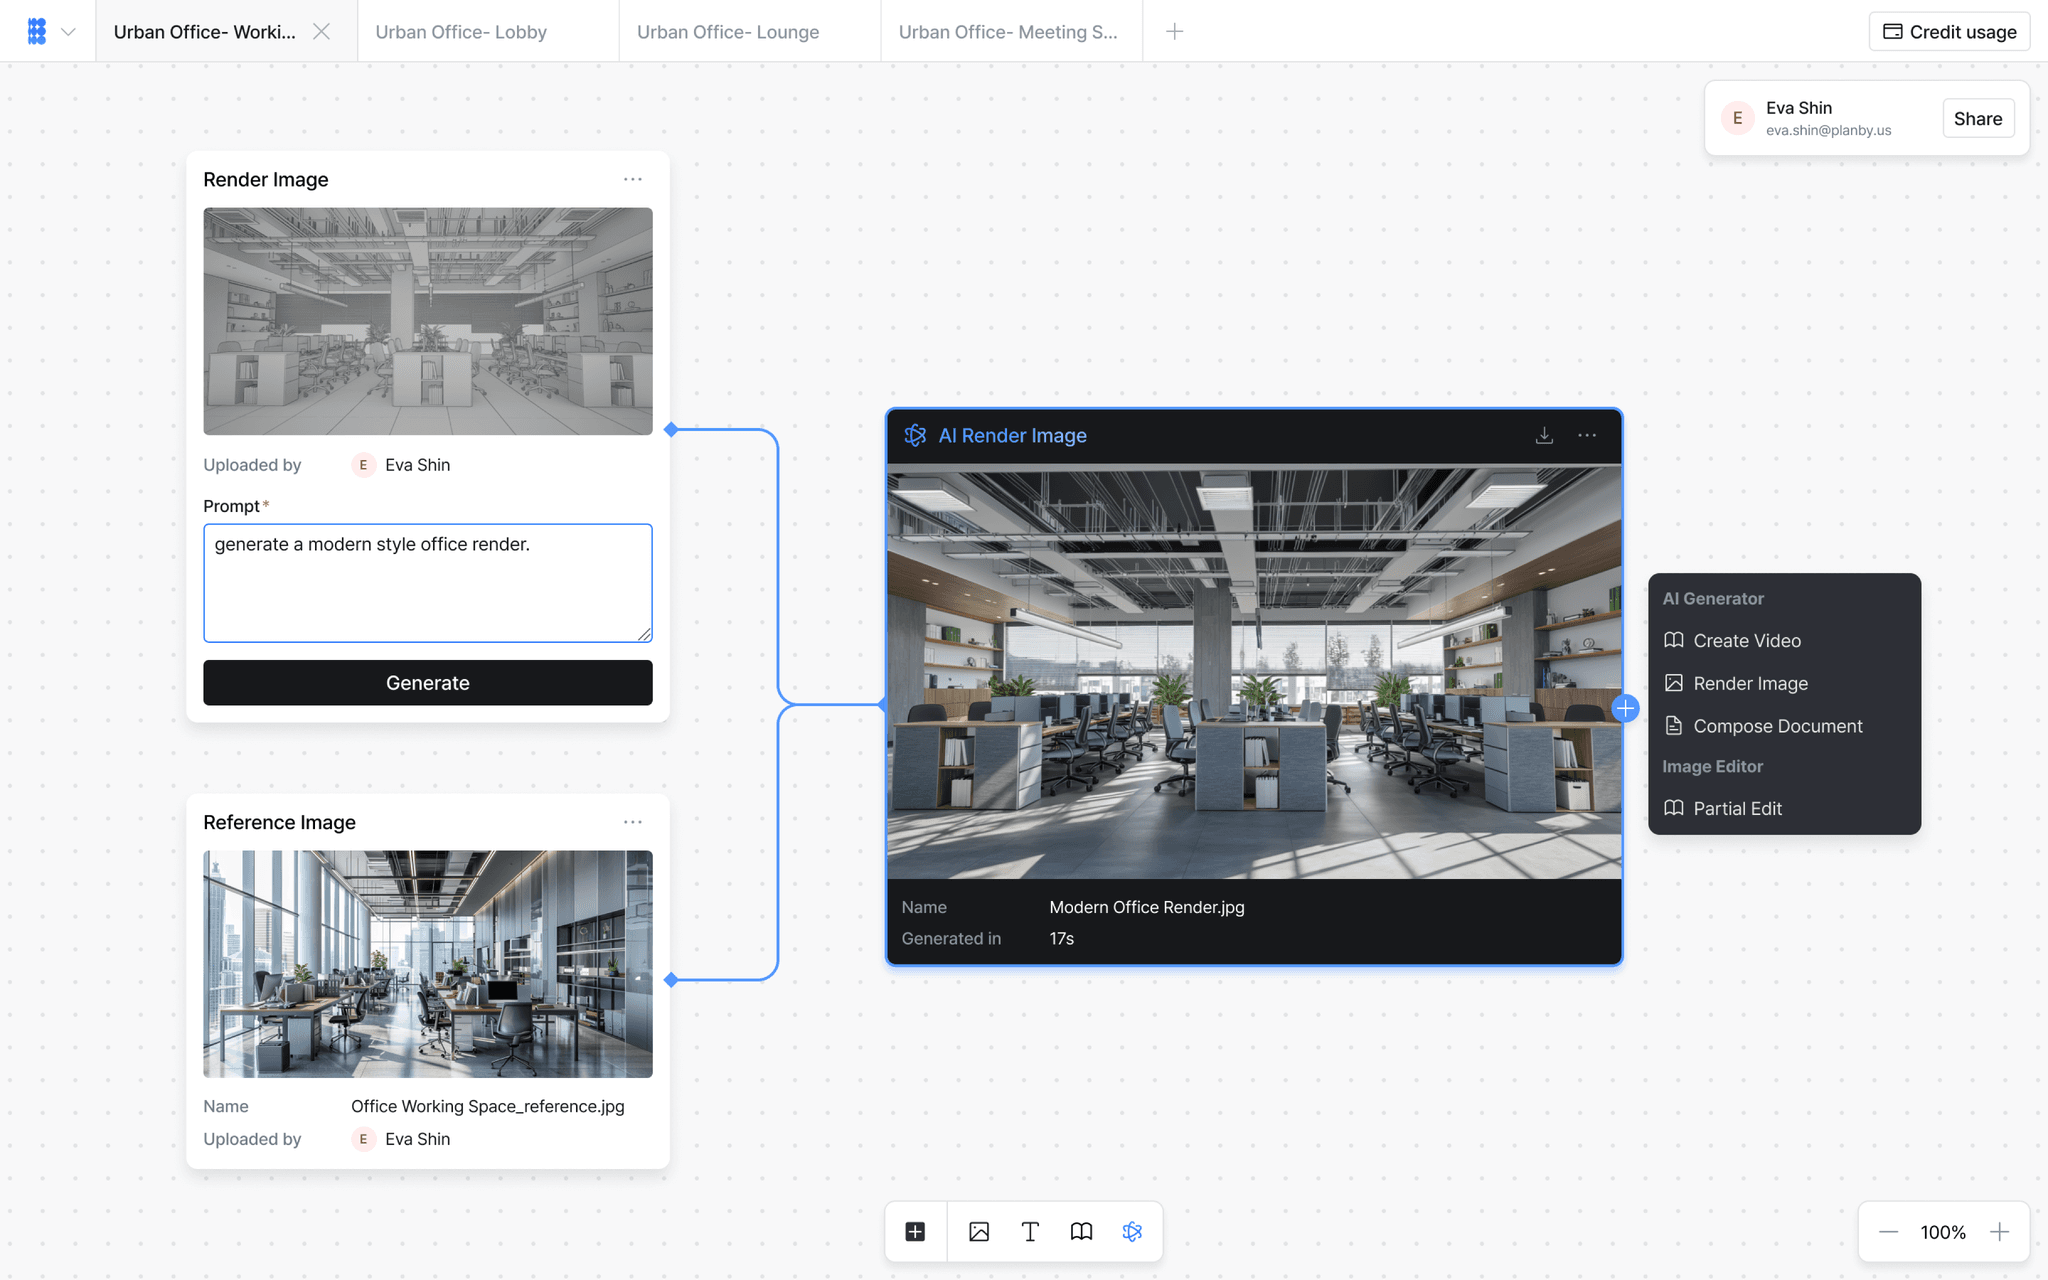The width and height of the screenshot is (2048, 1280).
Task: Click the add block tool in bottom toolbar
Action: pos(915,1231)
